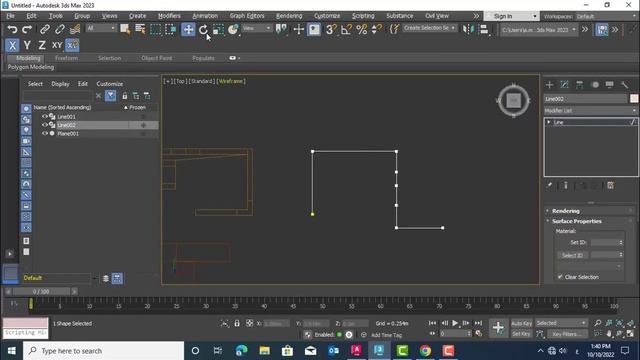Choose the Rectangular Selection Region tool
Image resolution: width=640 pixels, height=360 pixels.
click(156, 29)
